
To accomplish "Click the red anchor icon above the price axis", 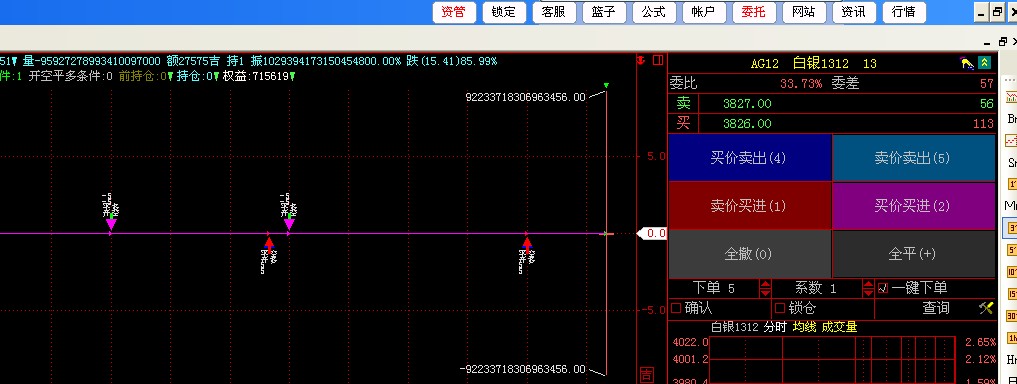I will tap(642, 61).
